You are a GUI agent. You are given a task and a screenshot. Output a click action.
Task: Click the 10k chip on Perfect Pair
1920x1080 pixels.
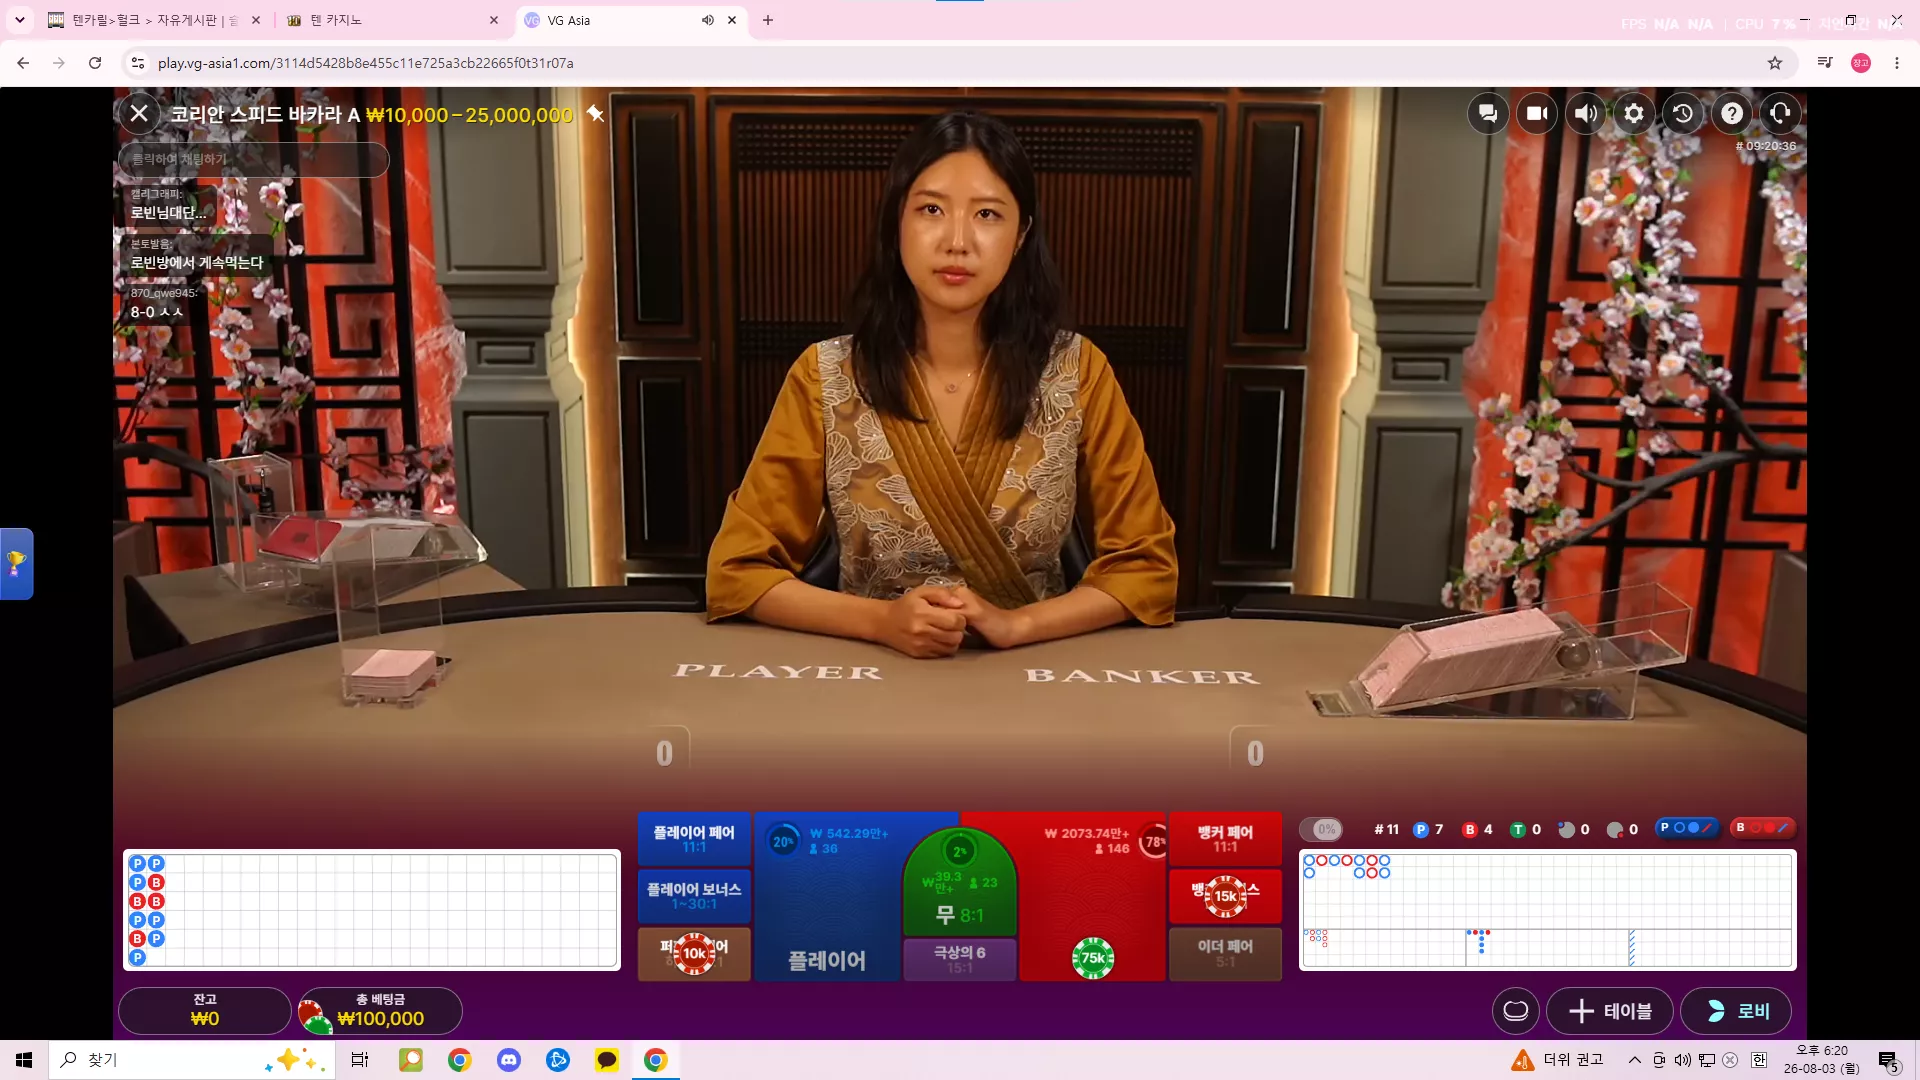click(694, 954)
